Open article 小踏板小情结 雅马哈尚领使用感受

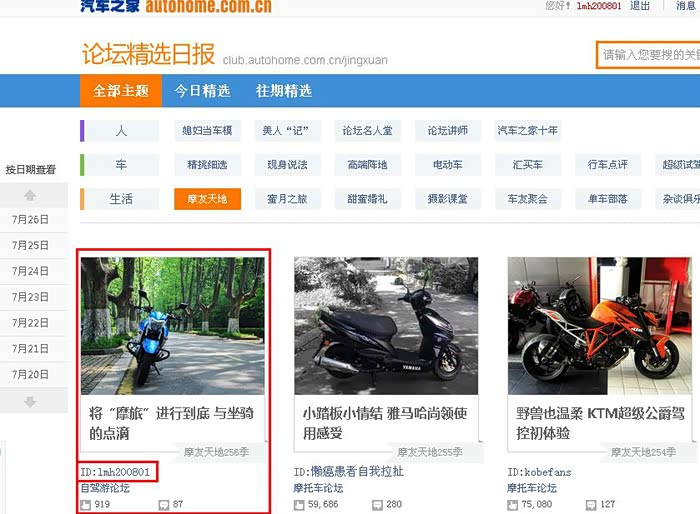(385, 423)
